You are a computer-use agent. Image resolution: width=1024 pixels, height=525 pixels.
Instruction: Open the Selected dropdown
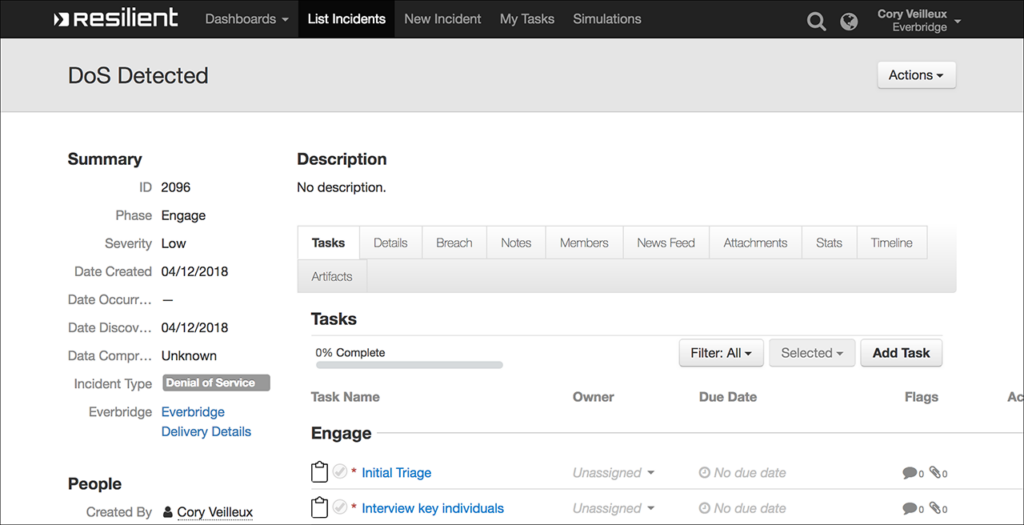point(812,353)
